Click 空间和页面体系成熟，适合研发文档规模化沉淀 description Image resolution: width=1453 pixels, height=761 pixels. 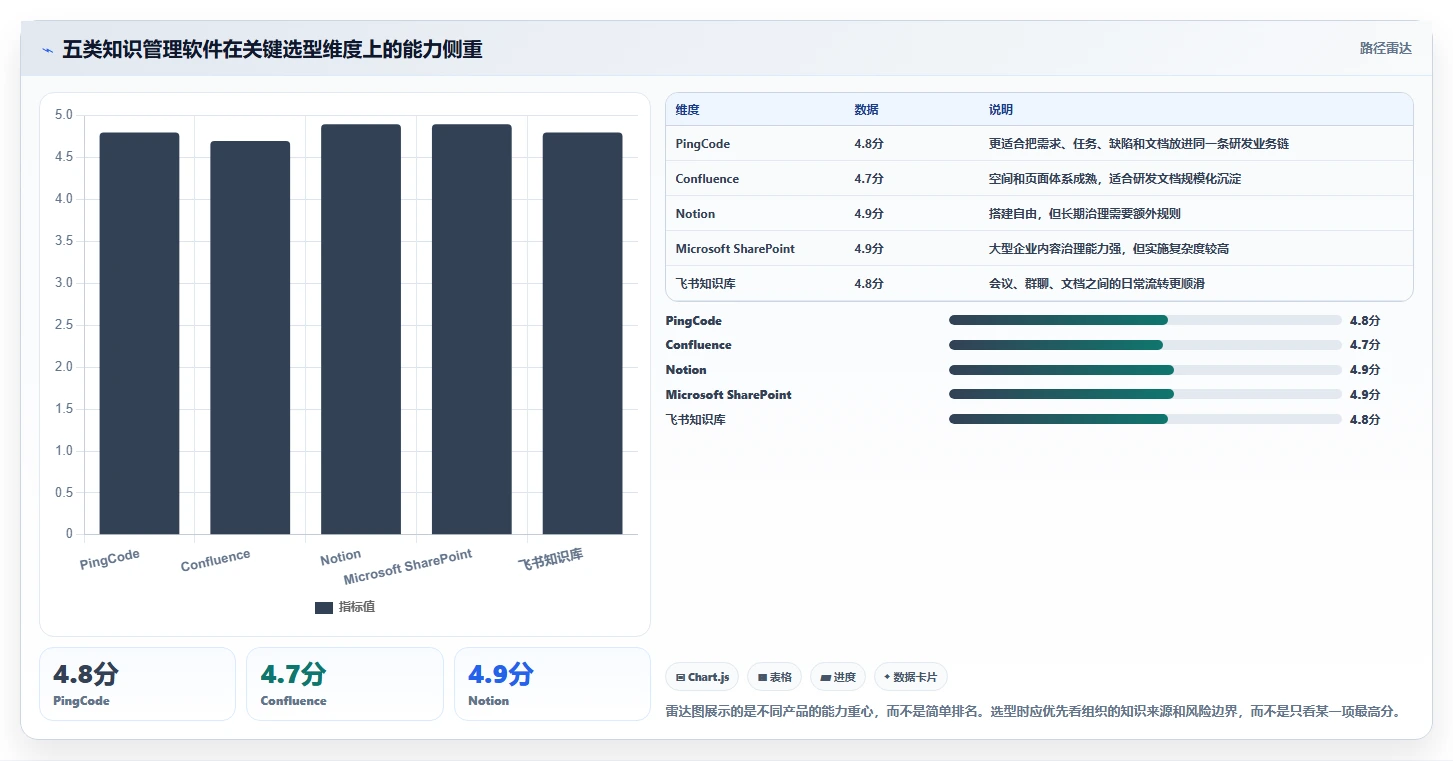click(1115, 179)
